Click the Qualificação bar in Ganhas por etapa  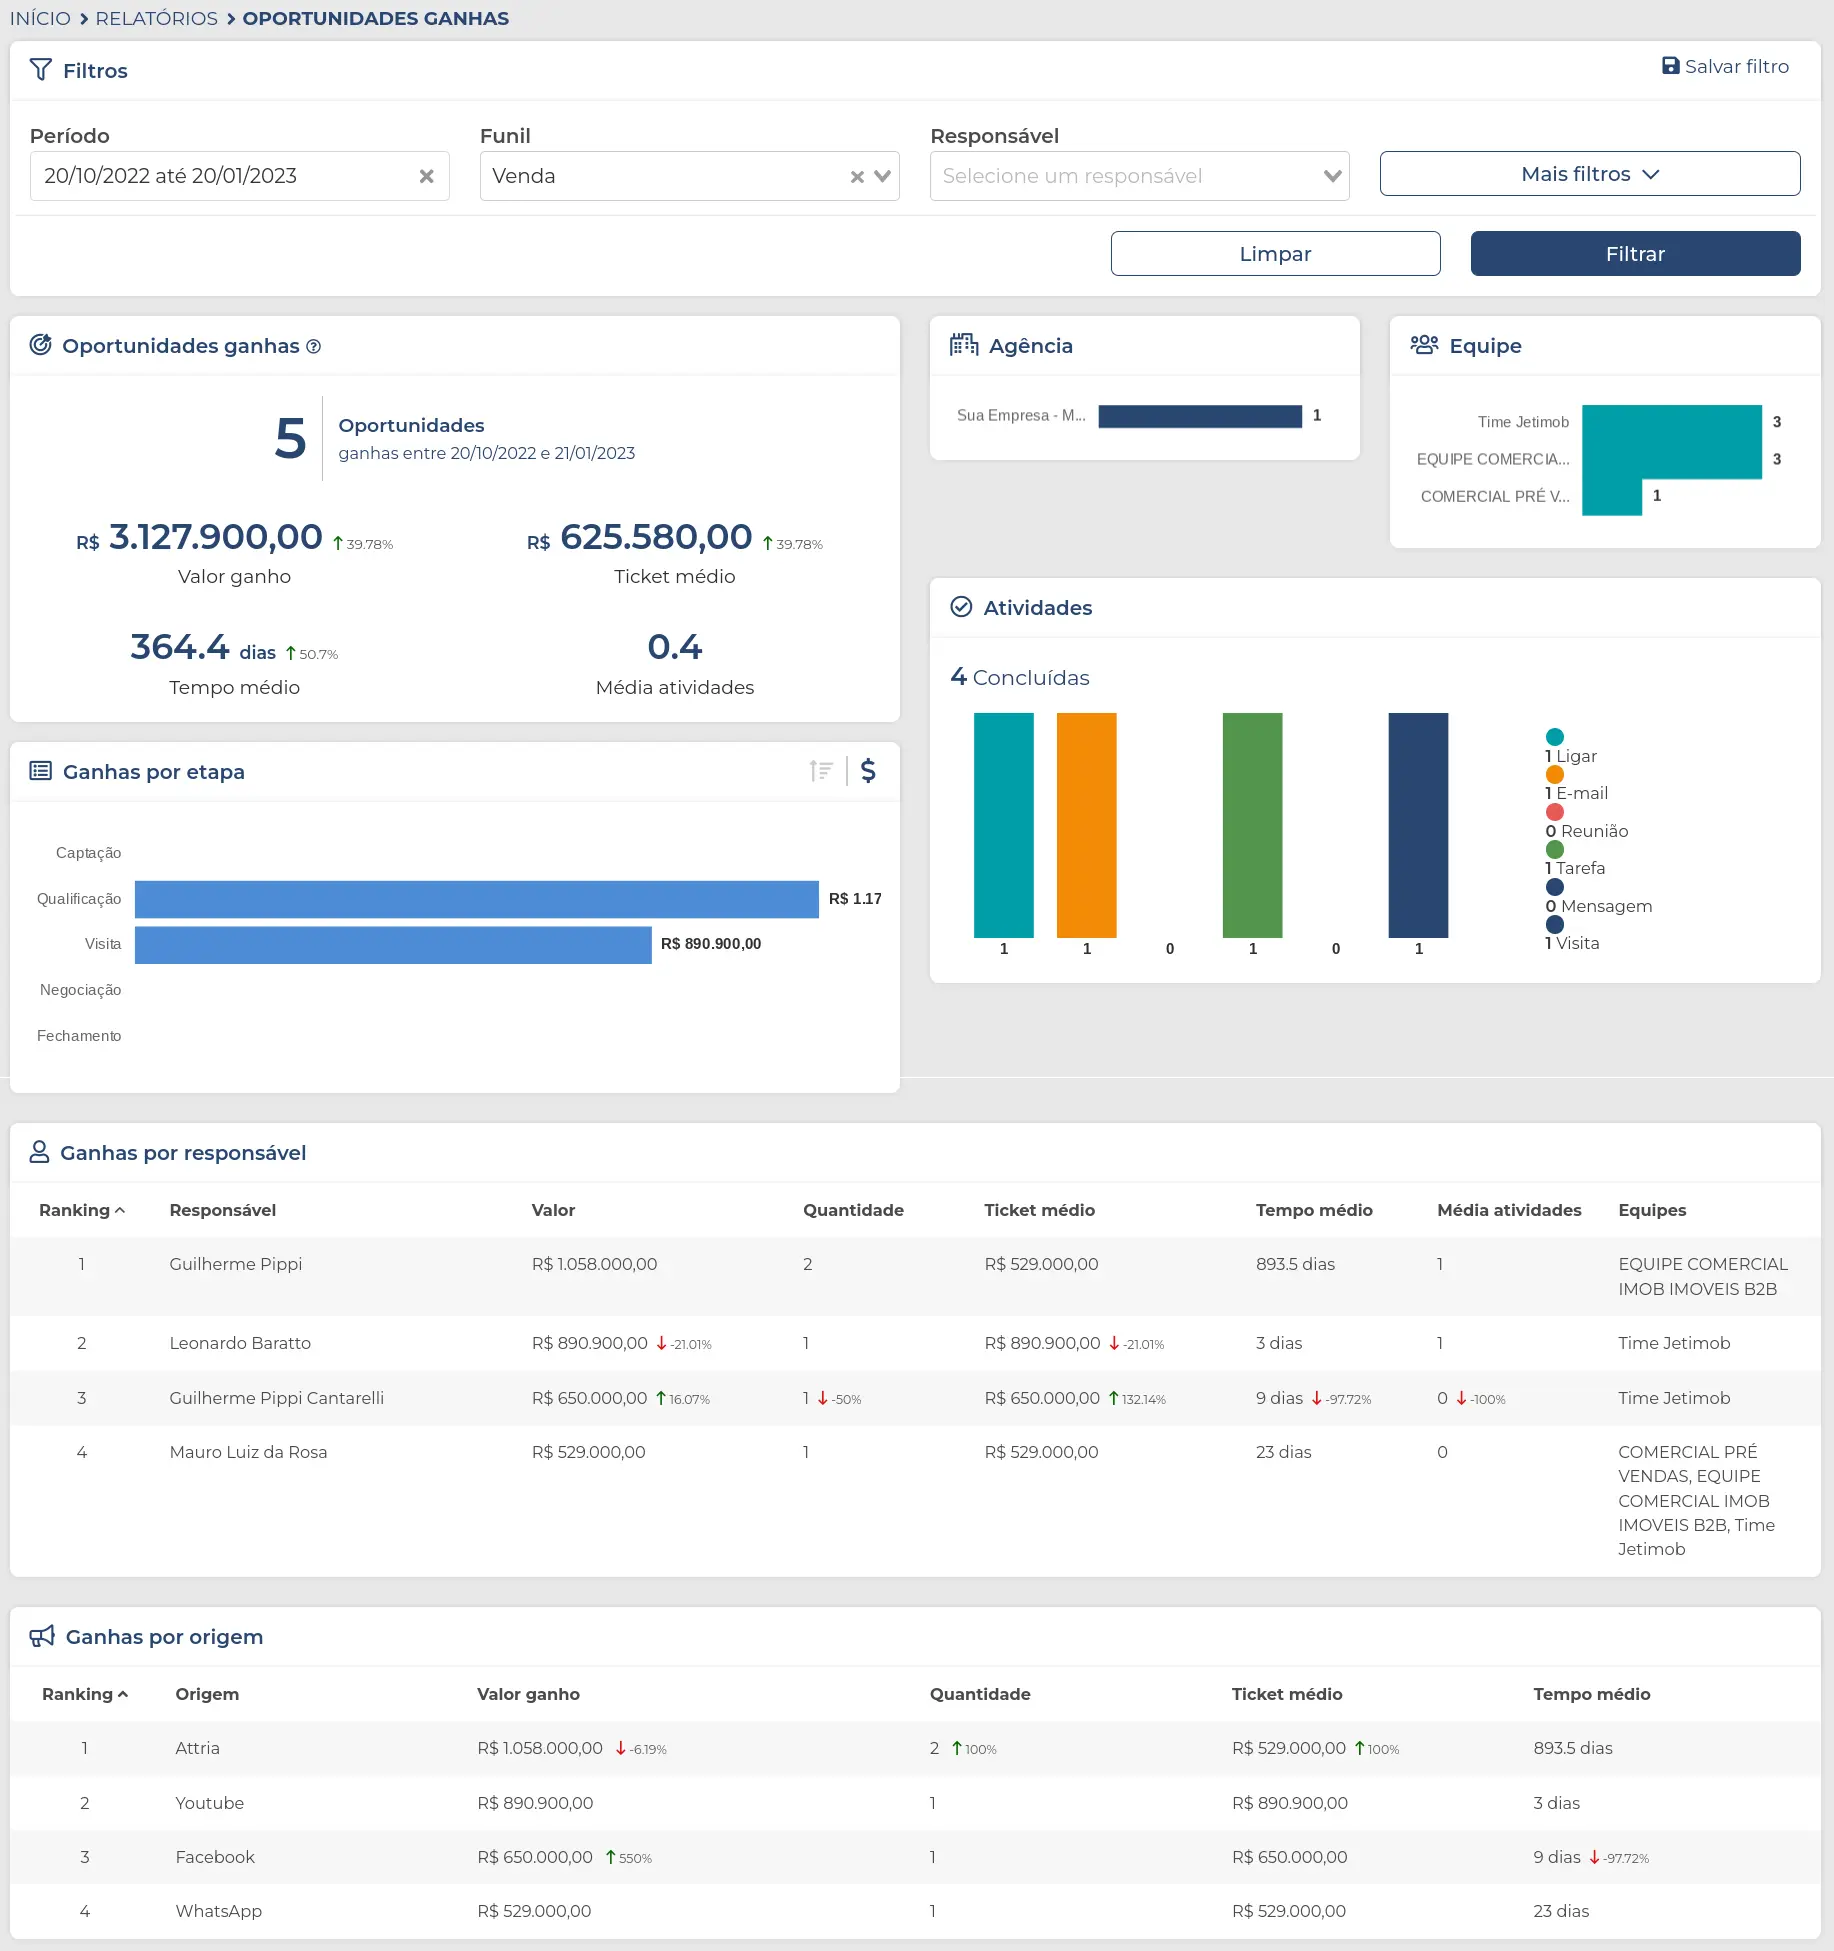(x=476, y=899)
